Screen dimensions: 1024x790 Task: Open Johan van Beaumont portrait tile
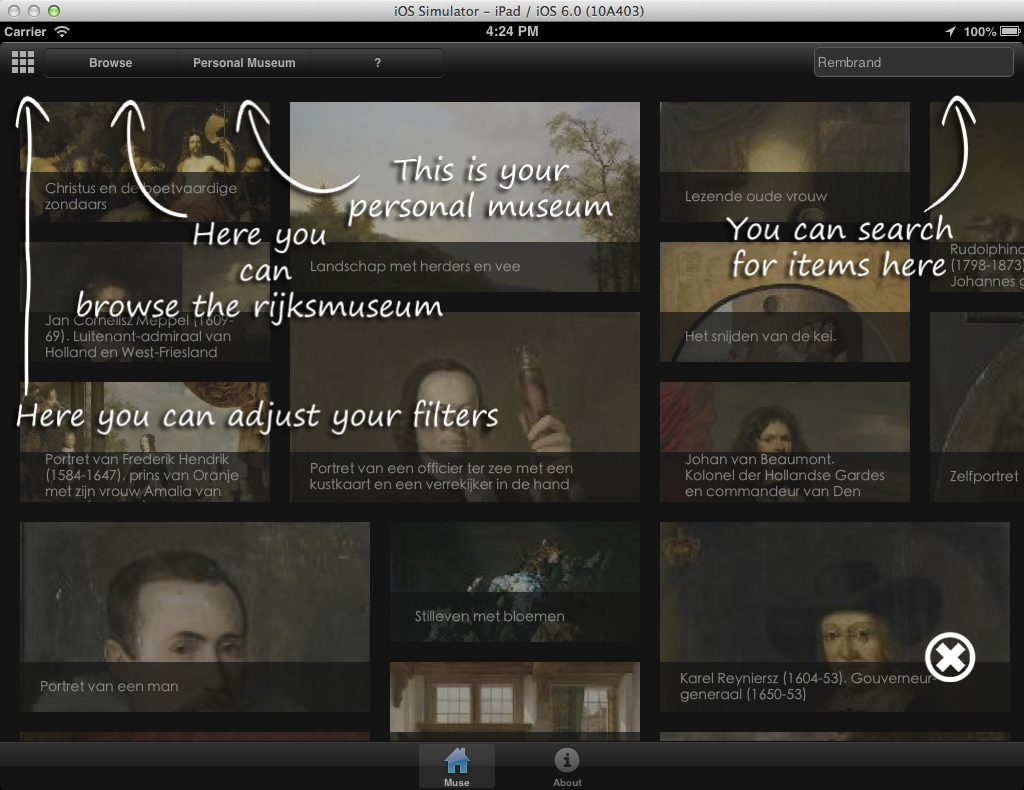point(785,442)
